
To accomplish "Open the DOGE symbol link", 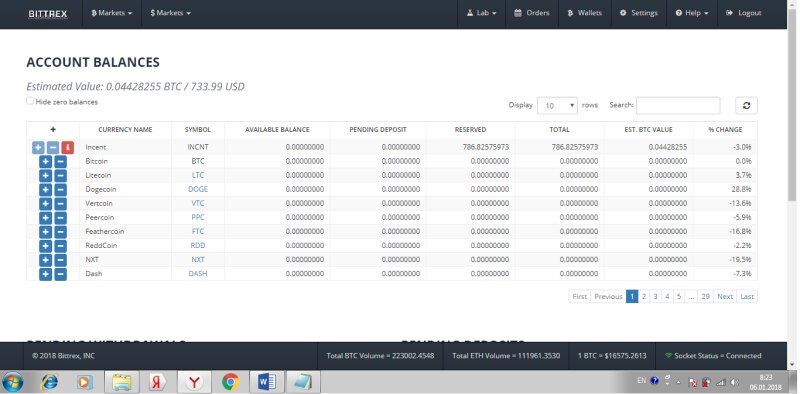I will tap(198, 189).
